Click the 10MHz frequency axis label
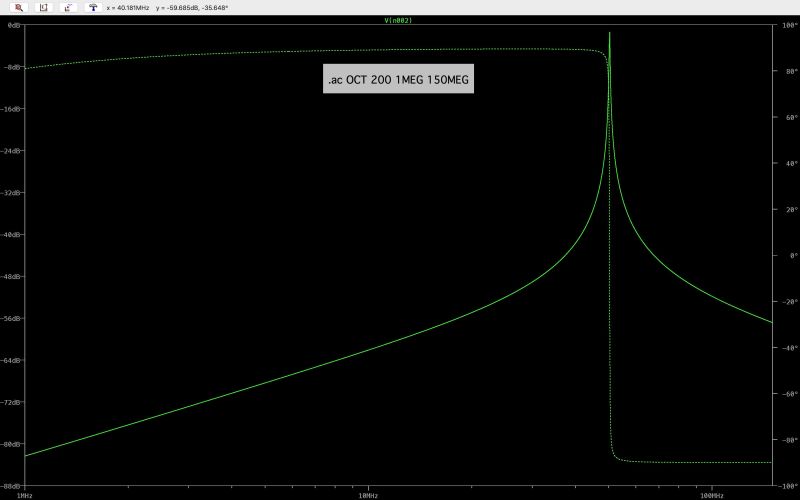 coord(368,495)
